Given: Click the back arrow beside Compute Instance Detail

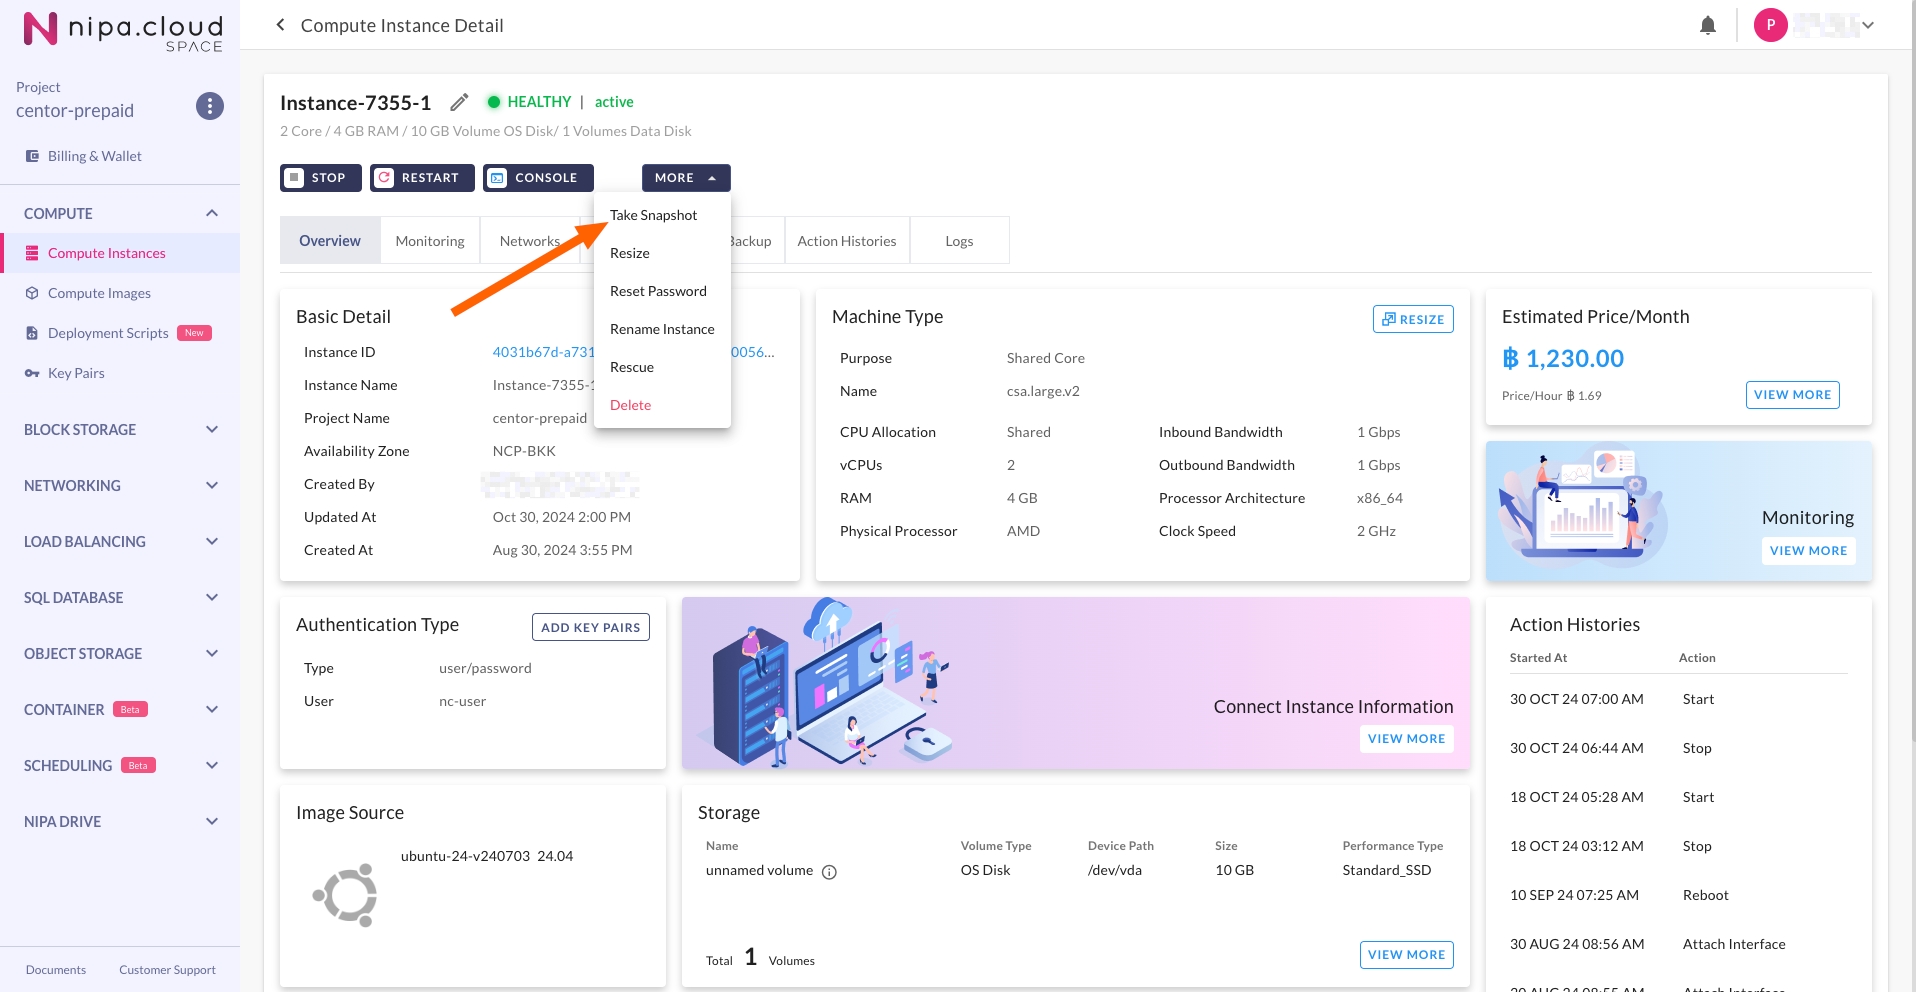Looking at the screenshot, I should tap(280, 25).
